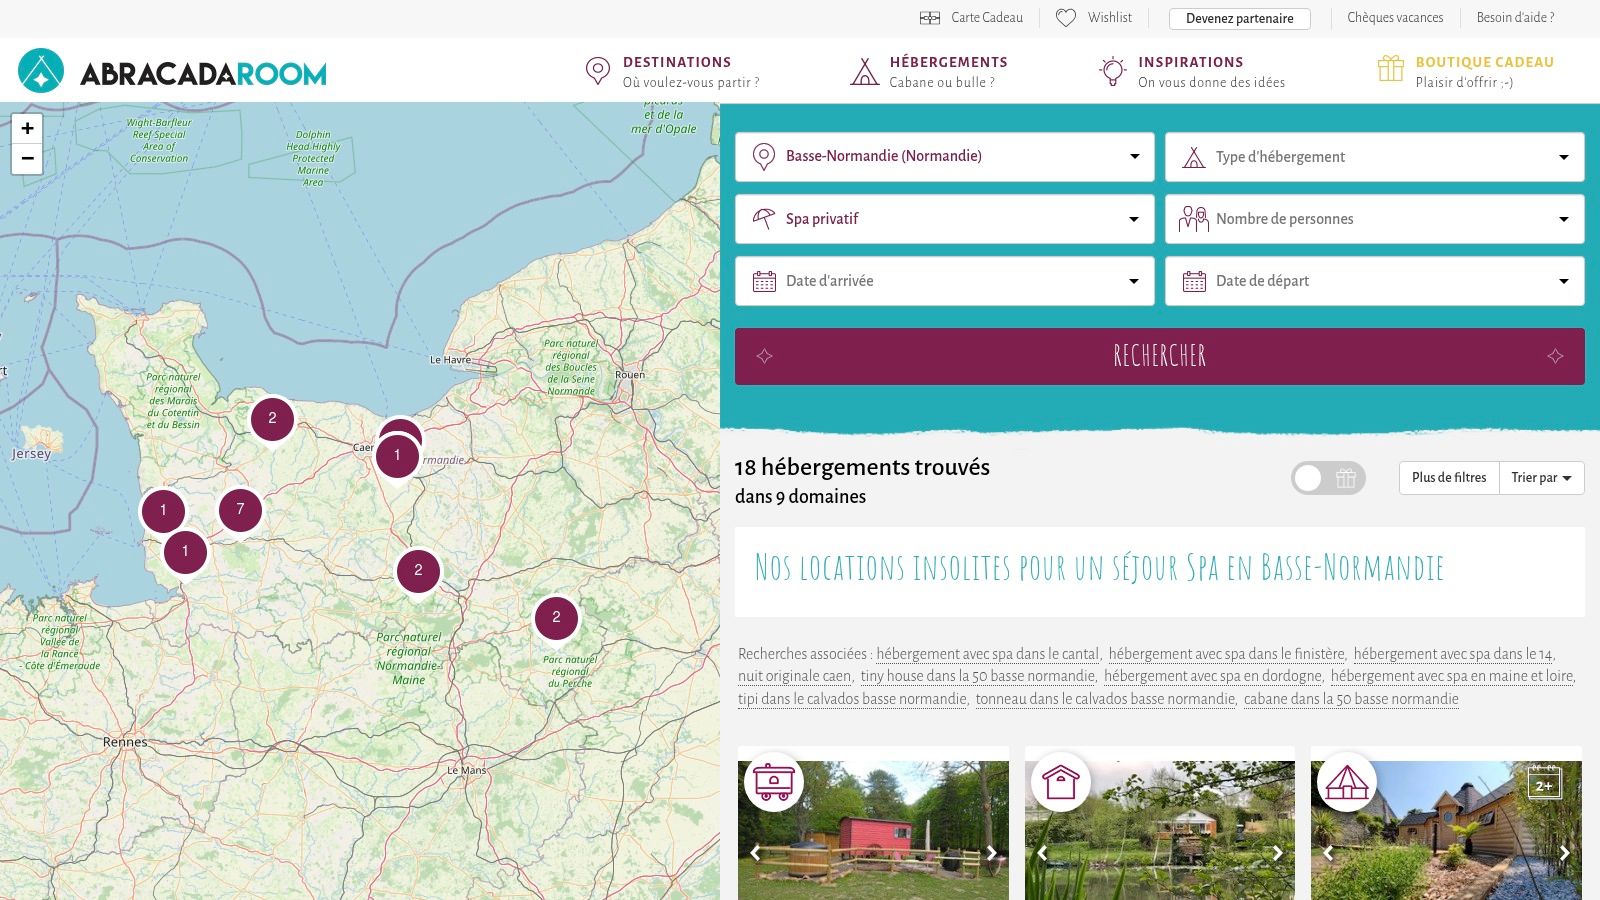Click the tent icon on third listing

pyautogui.click(x=1347, y=781)
